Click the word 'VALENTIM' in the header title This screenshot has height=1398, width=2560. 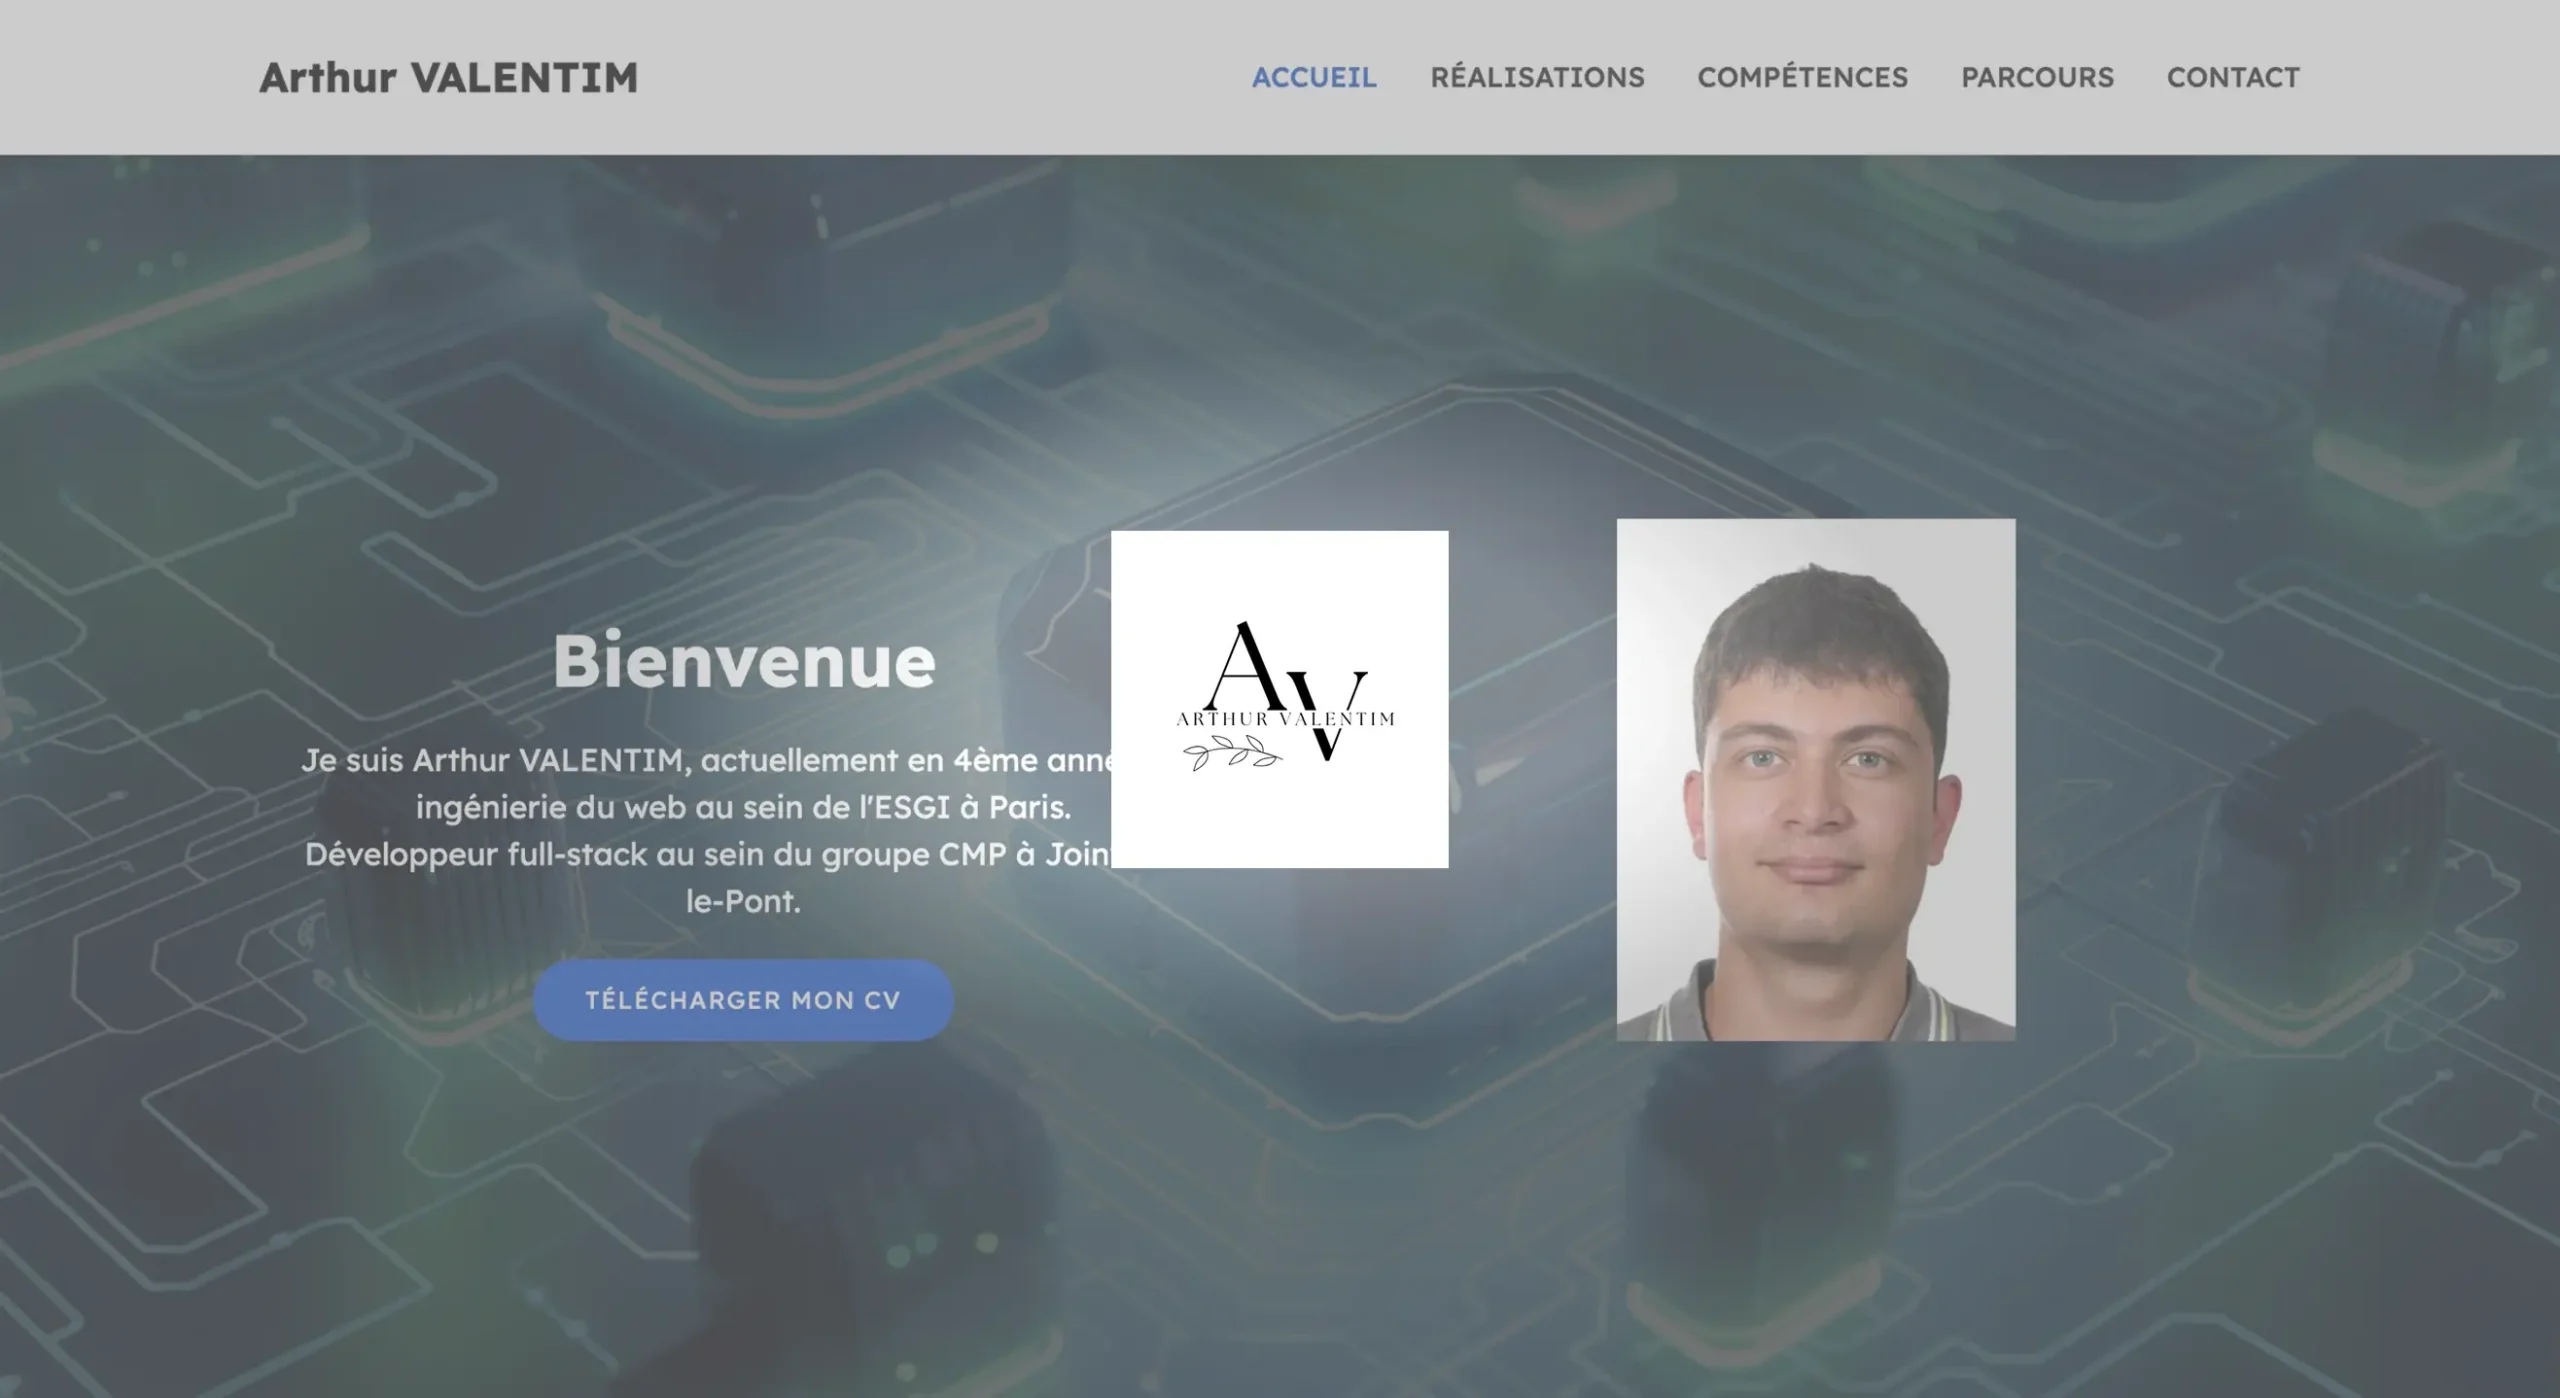(x=524, y=77)
